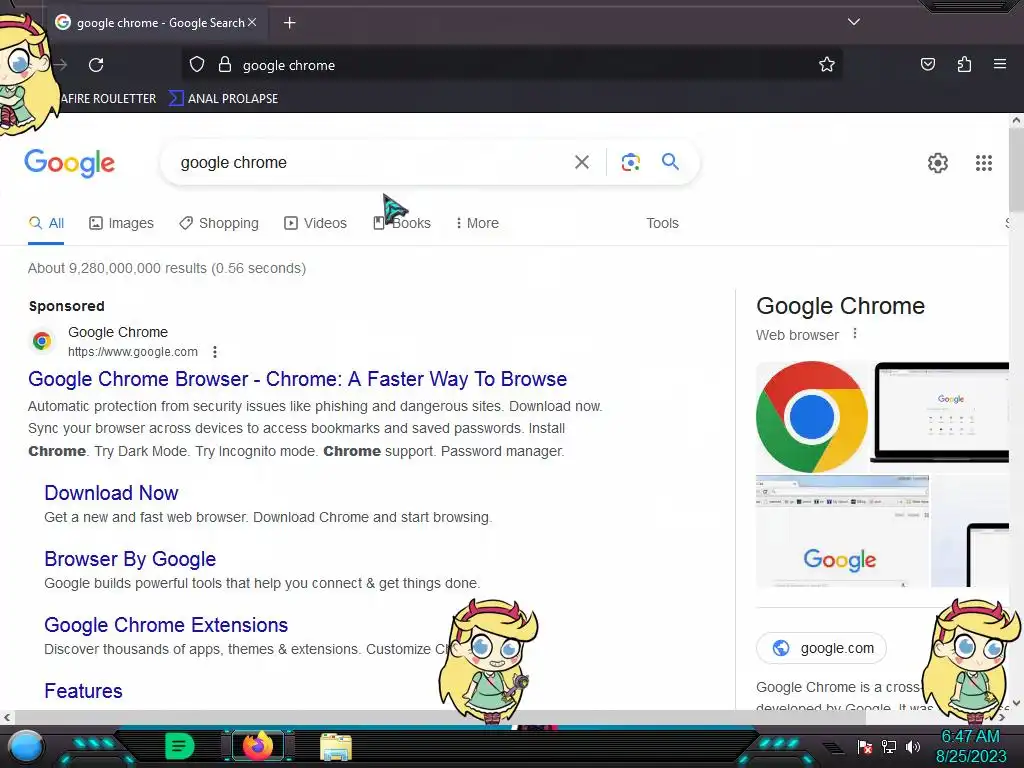The width and height of the screenshot is (1024, 768).
Task: Switch to the Shopping tab
Action: (219, 223)
